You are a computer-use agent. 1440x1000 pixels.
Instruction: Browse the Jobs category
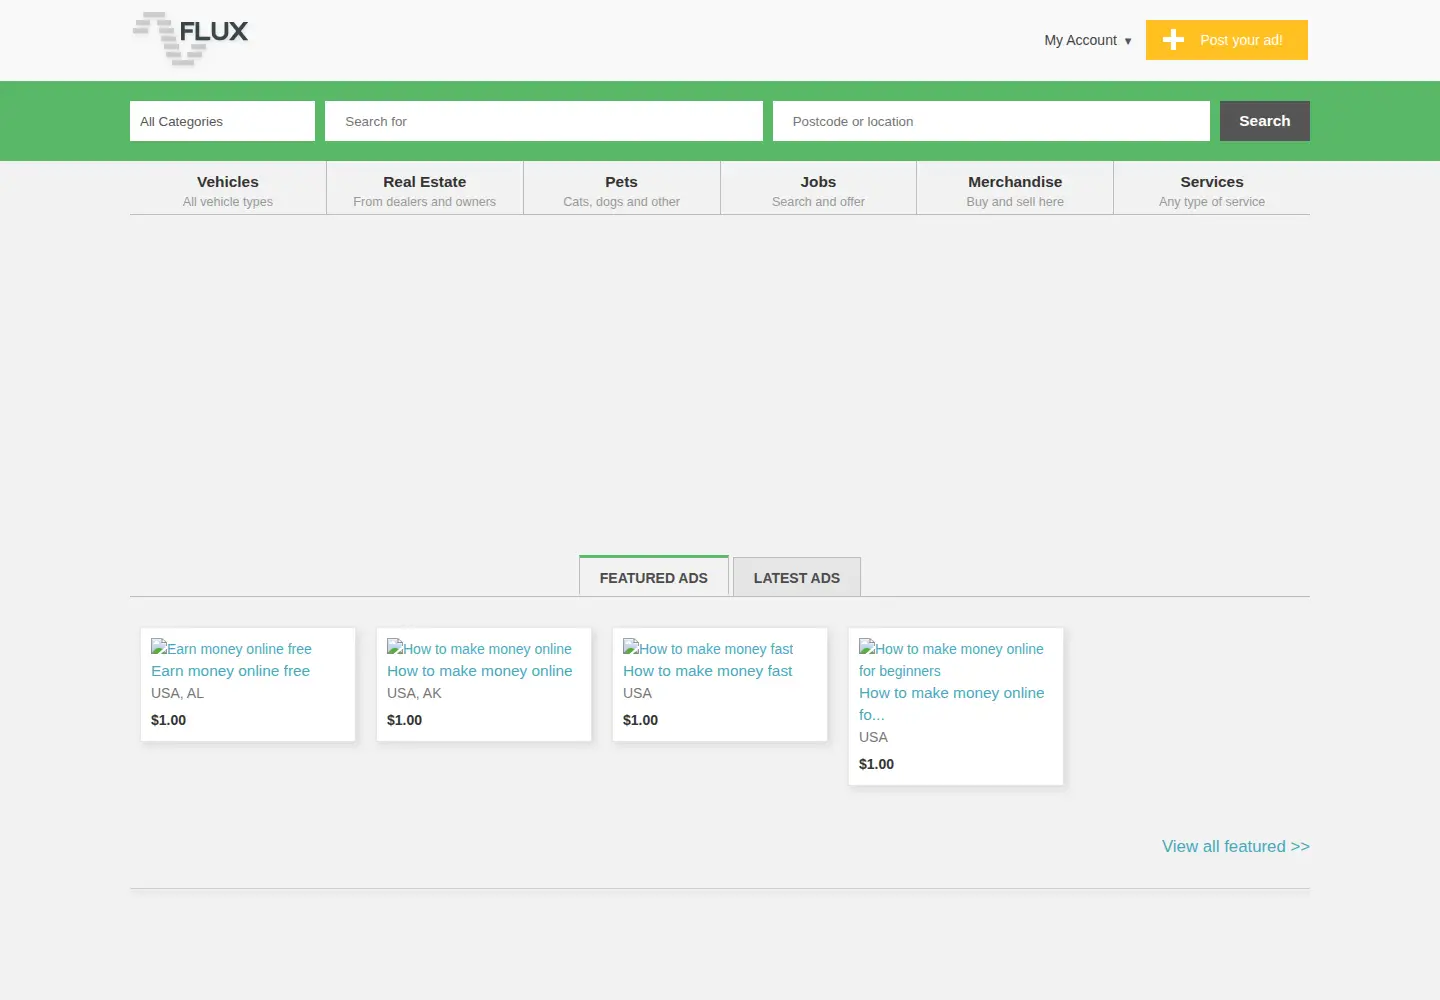point(818,190)
